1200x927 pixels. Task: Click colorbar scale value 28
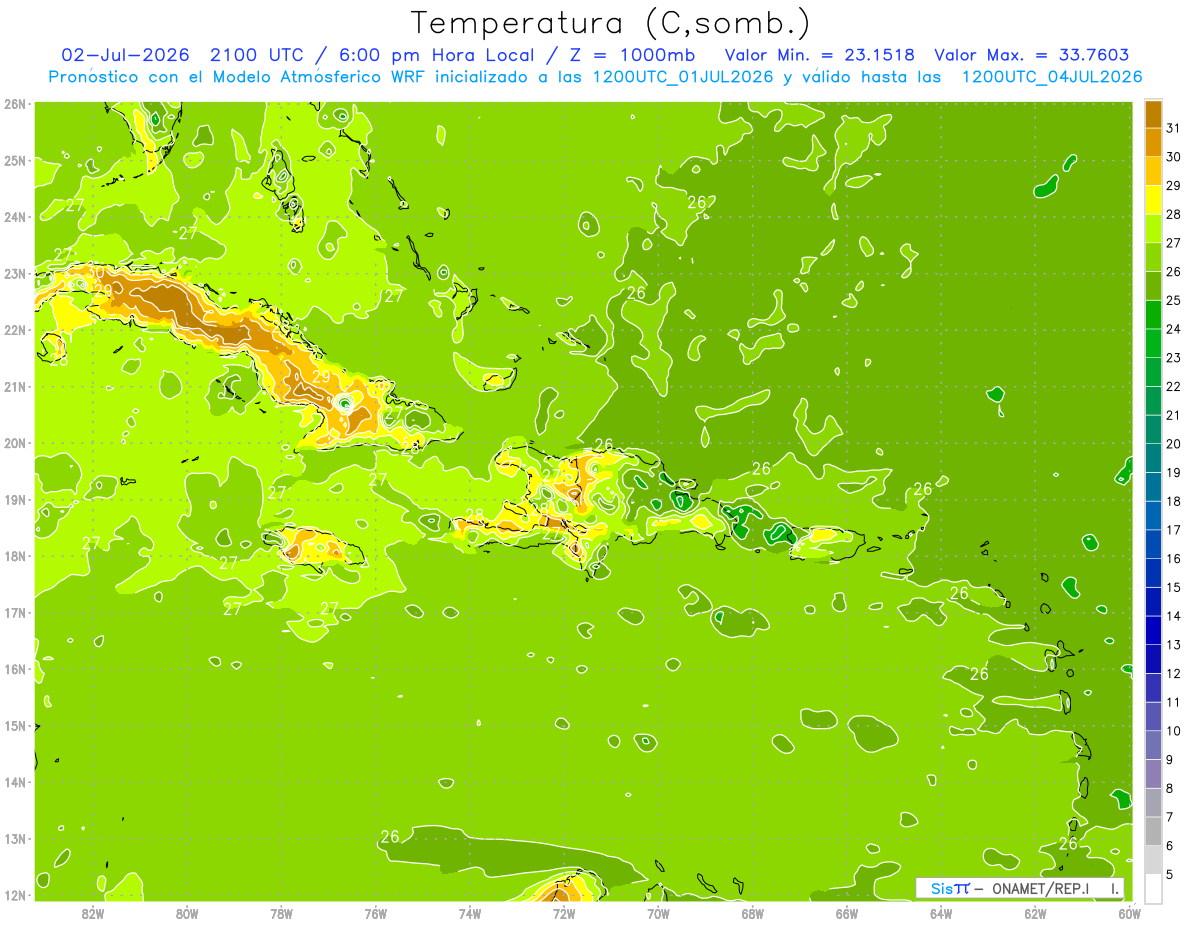pos(1173,214)
